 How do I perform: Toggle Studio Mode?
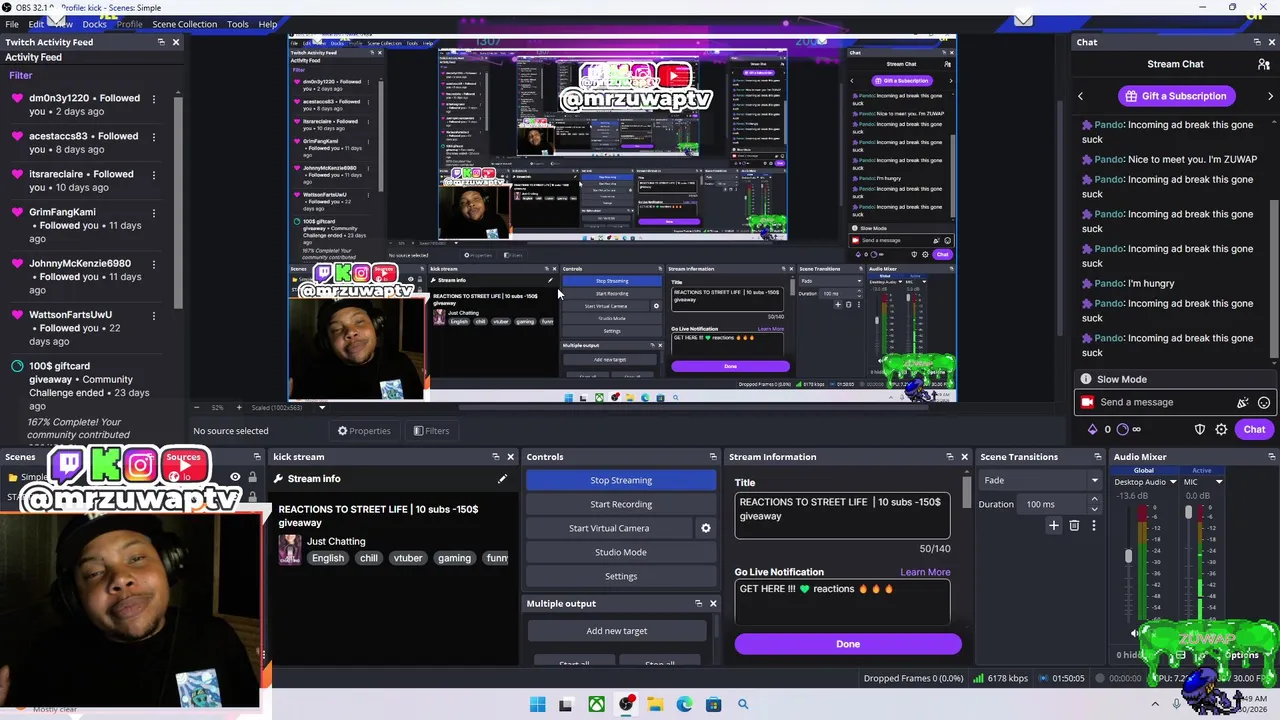pyautogui.click(x=621, y=552)
